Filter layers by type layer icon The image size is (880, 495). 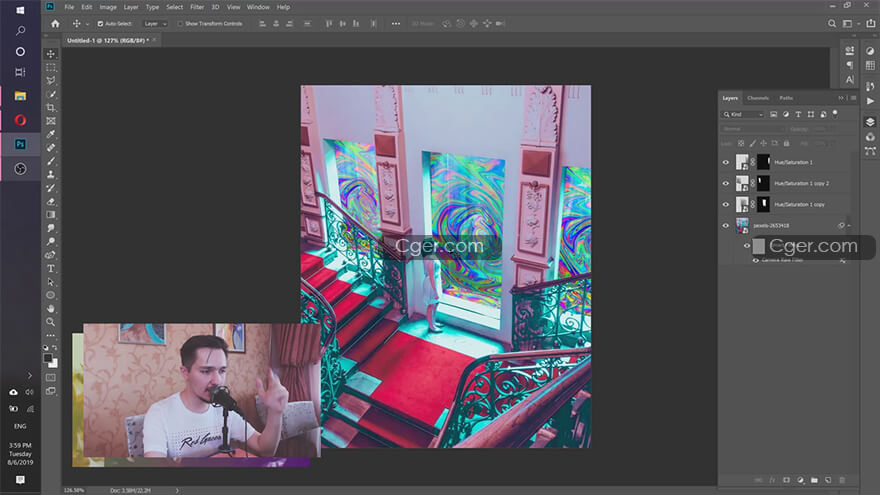point(798,114)
